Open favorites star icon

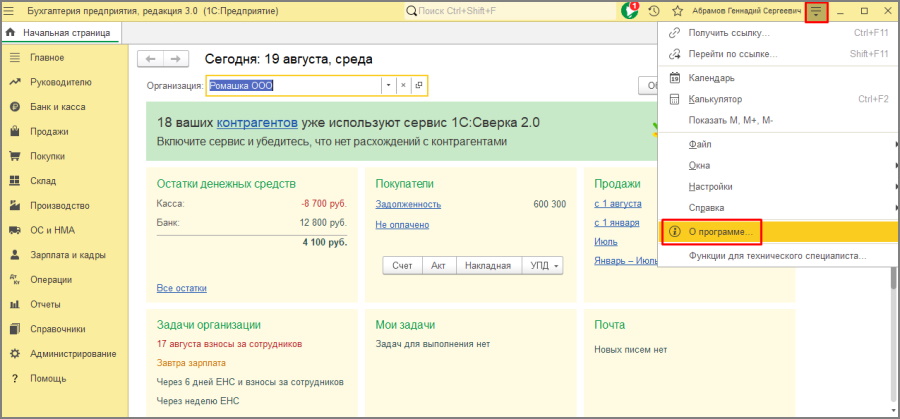677,11
